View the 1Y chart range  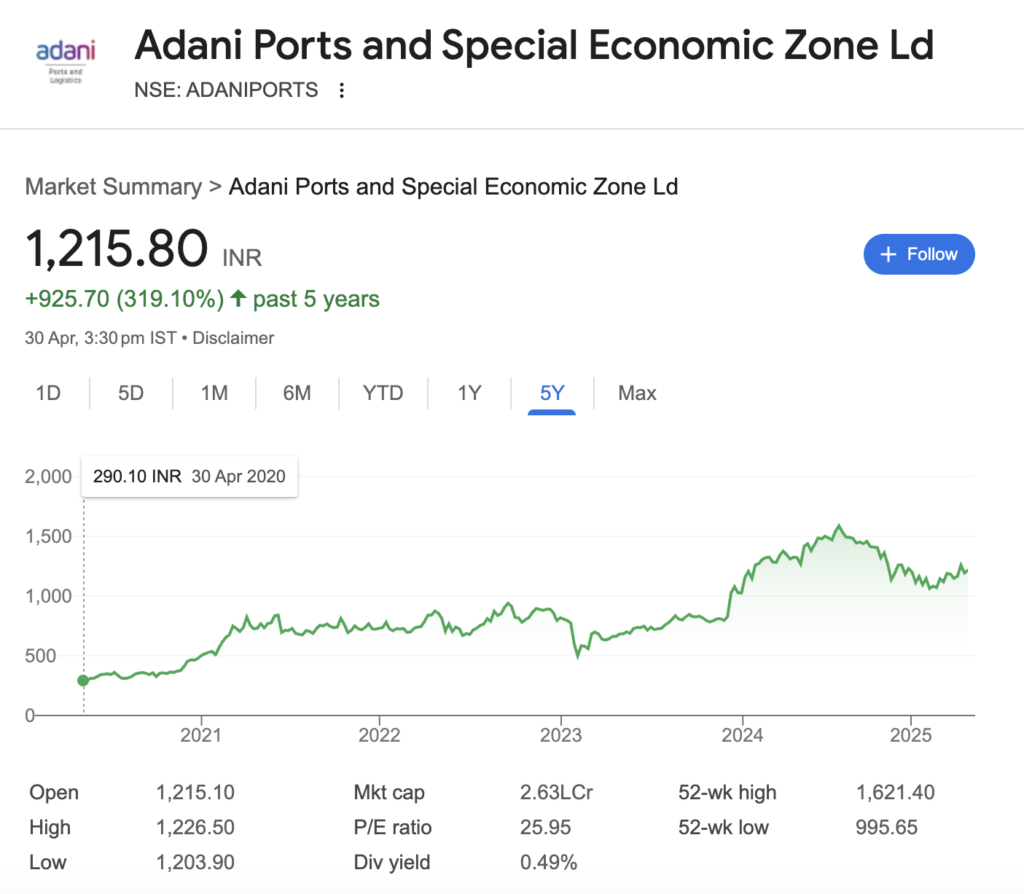(469, 393)
